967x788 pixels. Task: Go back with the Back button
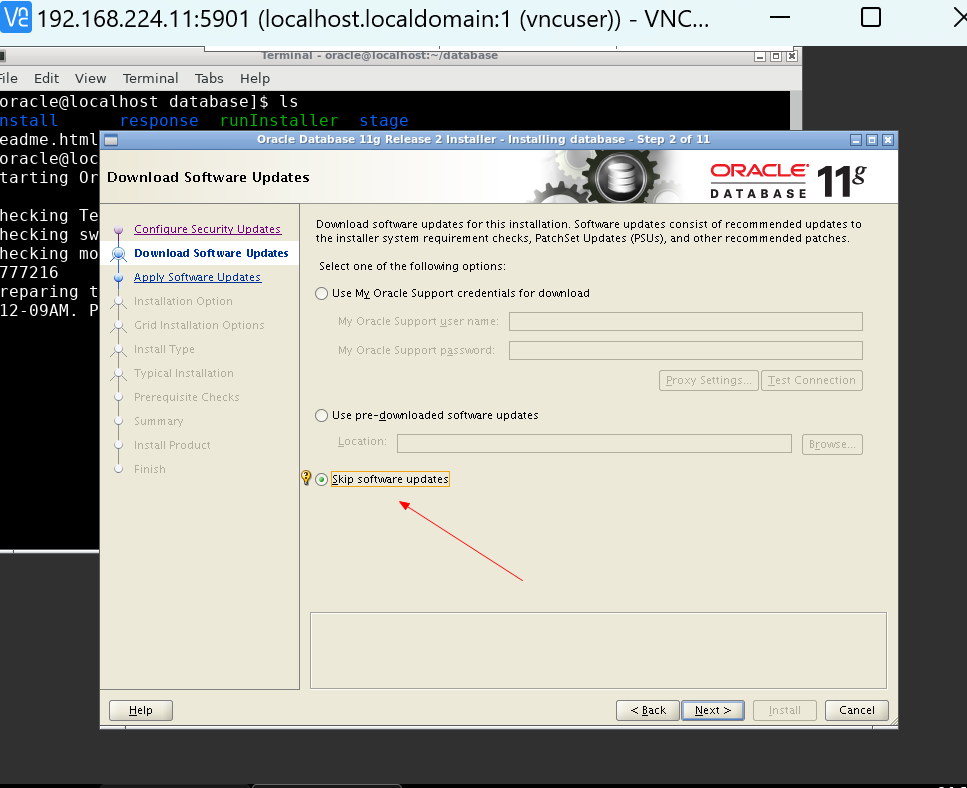point(648,710)
